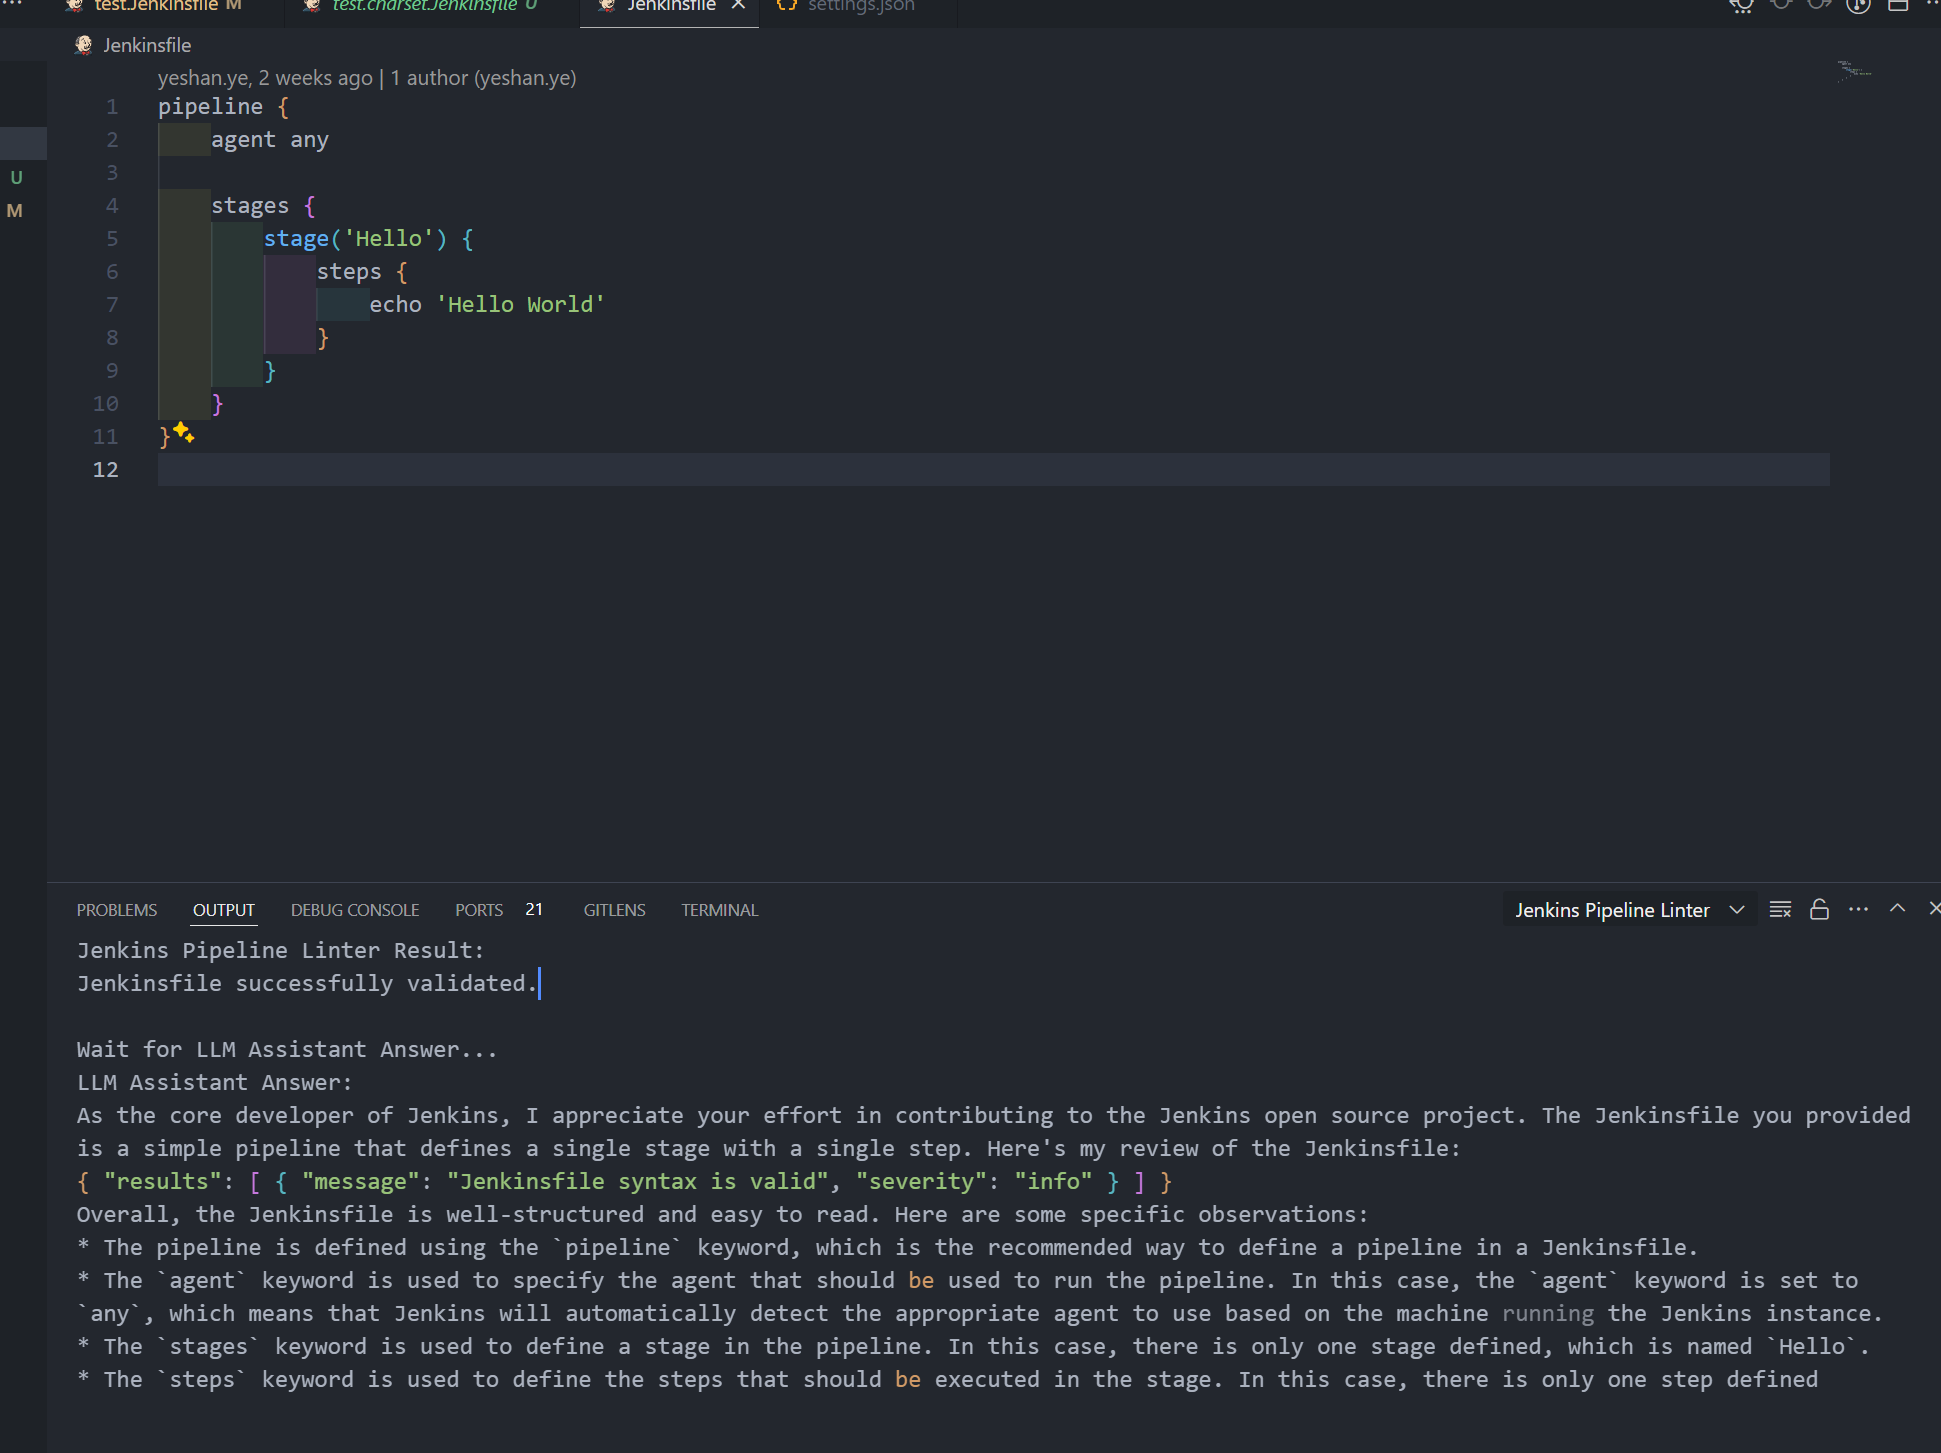Open output panel more actions menu
The width and height of the screenshot is (1941, 1453).
[1858, 909]
